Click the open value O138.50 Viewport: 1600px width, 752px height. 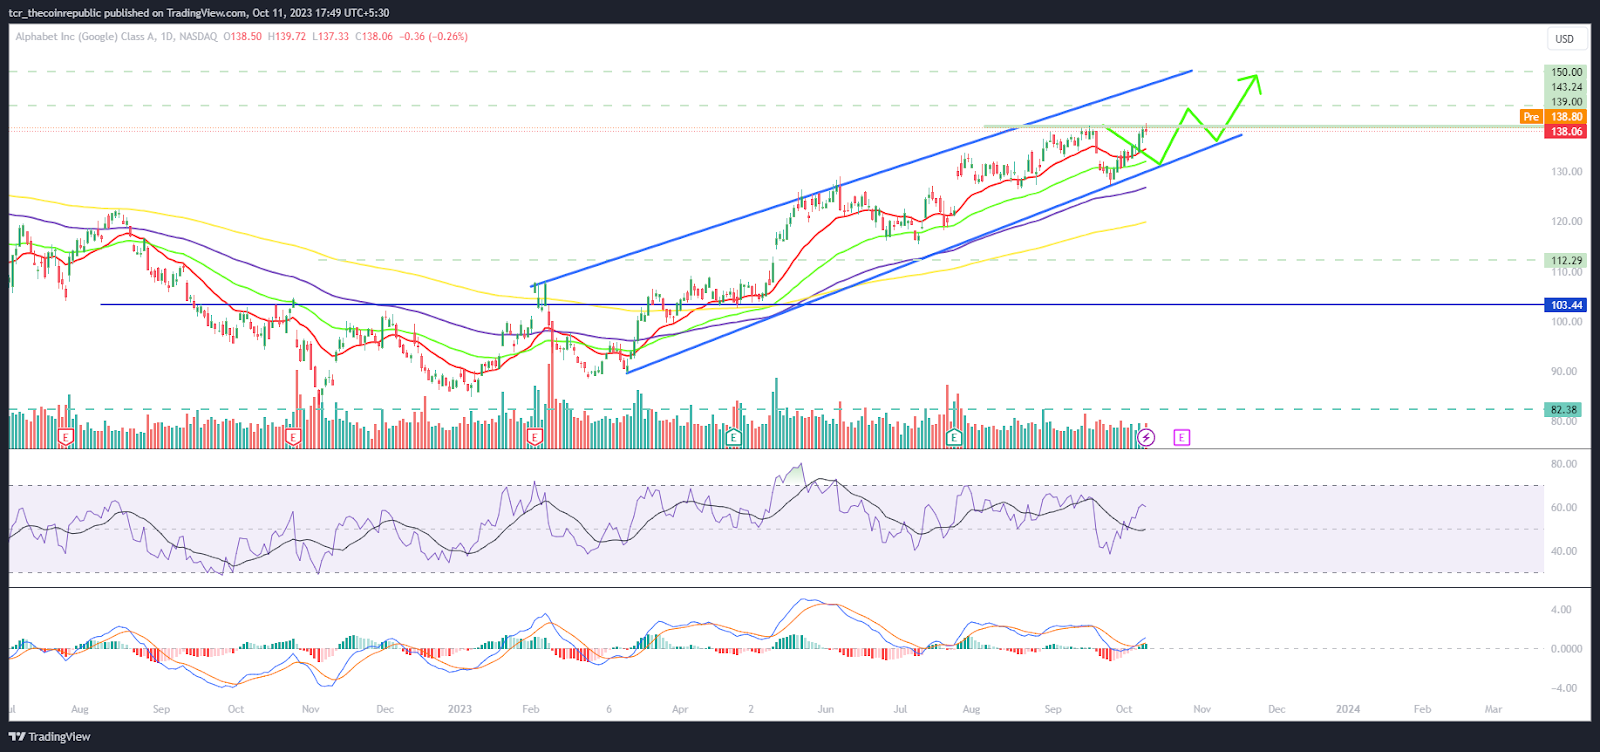pos(243,37)
